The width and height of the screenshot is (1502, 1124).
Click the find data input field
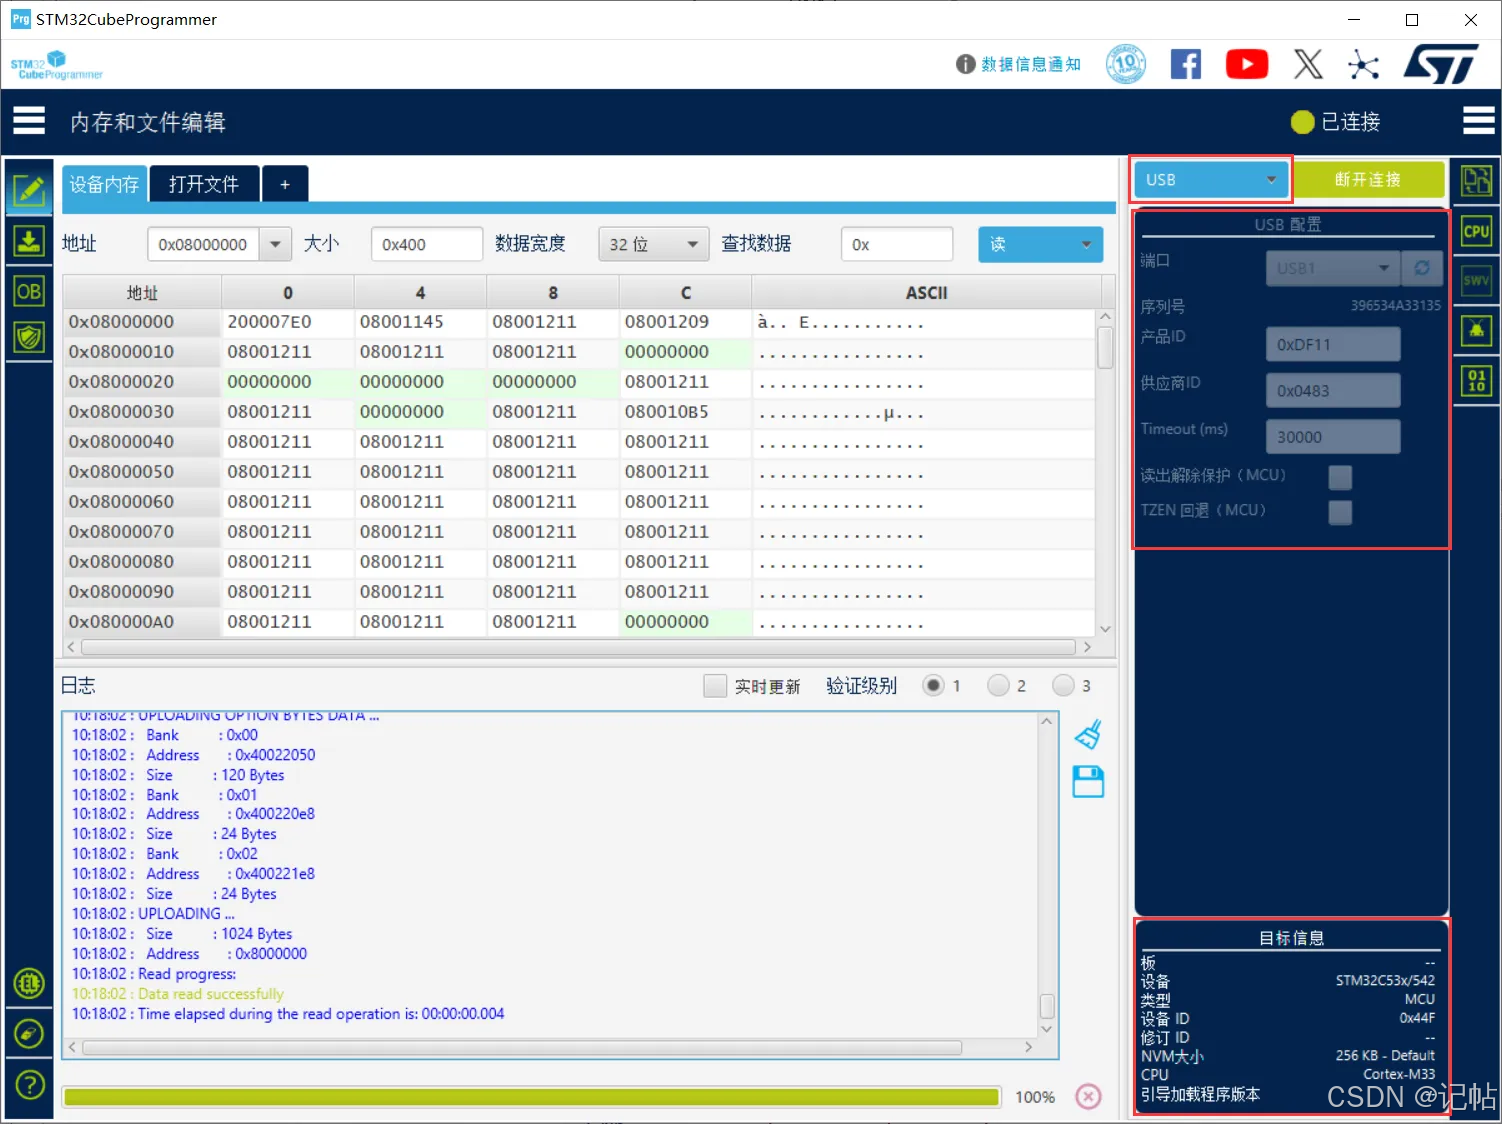(x=897, y=244)
